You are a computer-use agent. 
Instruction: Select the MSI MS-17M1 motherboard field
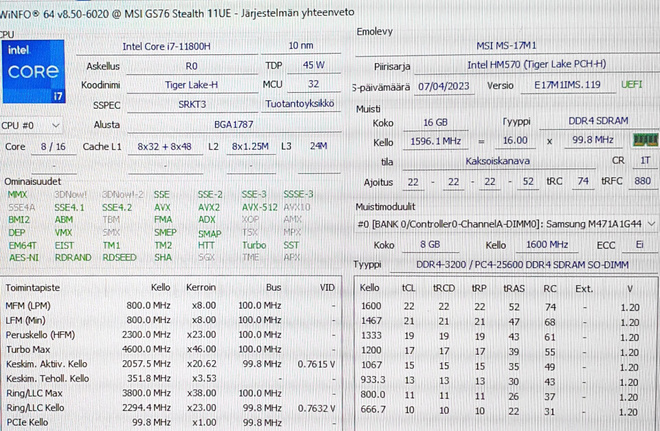click(x=507, y=45)
